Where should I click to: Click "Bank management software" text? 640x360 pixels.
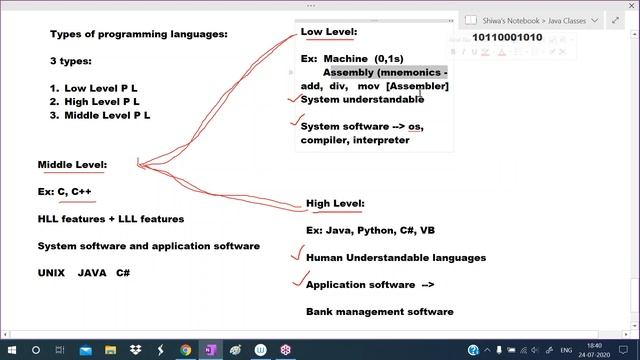coord(380,312)
